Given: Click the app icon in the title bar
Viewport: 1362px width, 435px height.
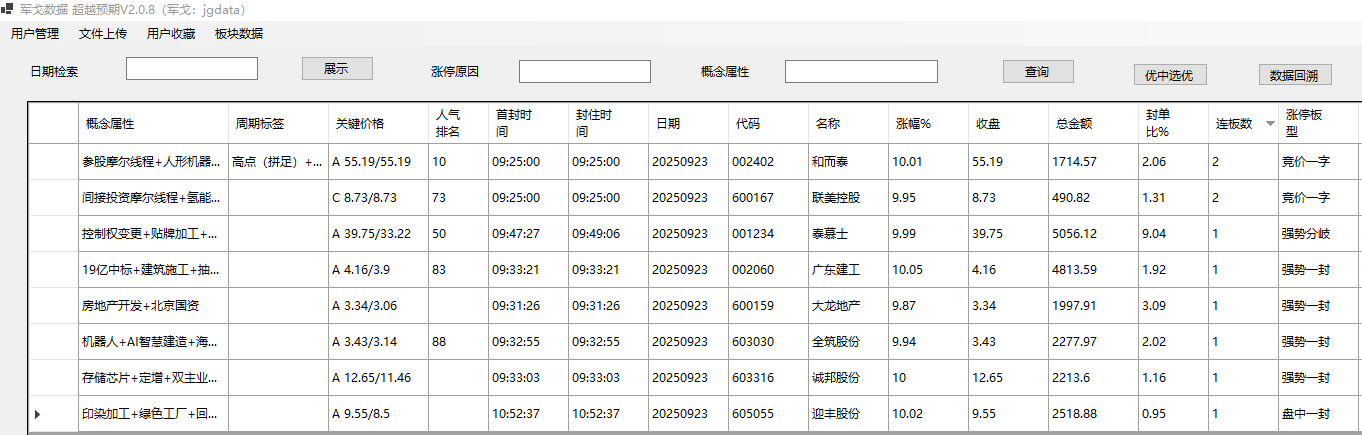Looking at the screenshot, I should click(x=8, y=9).
